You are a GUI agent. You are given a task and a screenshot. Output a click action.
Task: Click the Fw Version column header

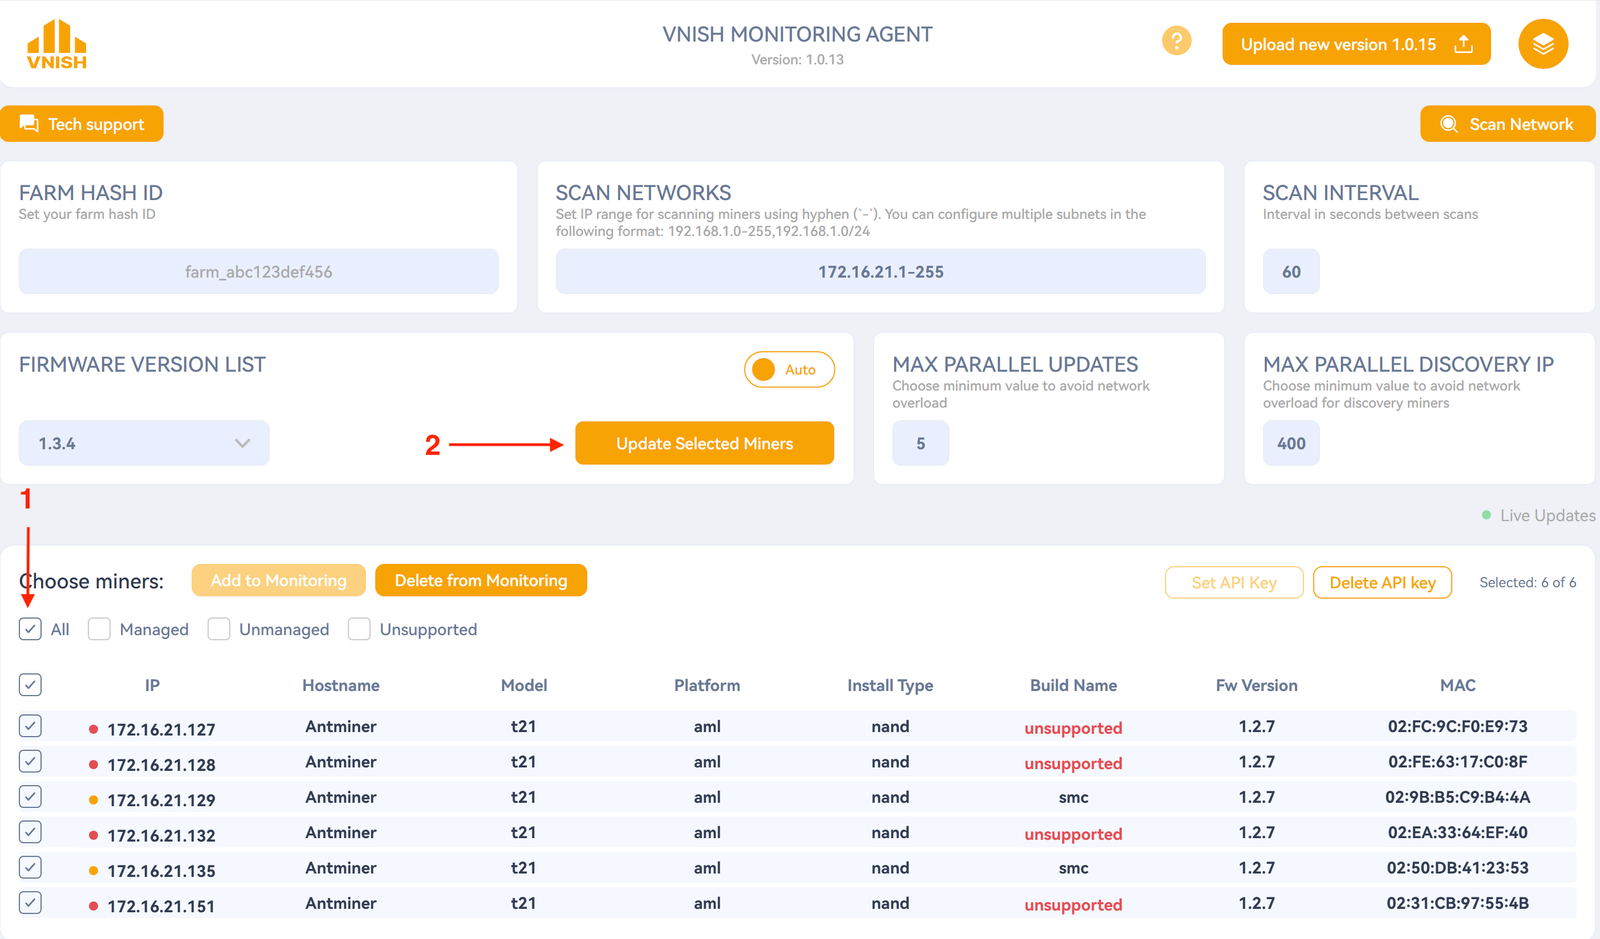click(x=1257, y=685)
